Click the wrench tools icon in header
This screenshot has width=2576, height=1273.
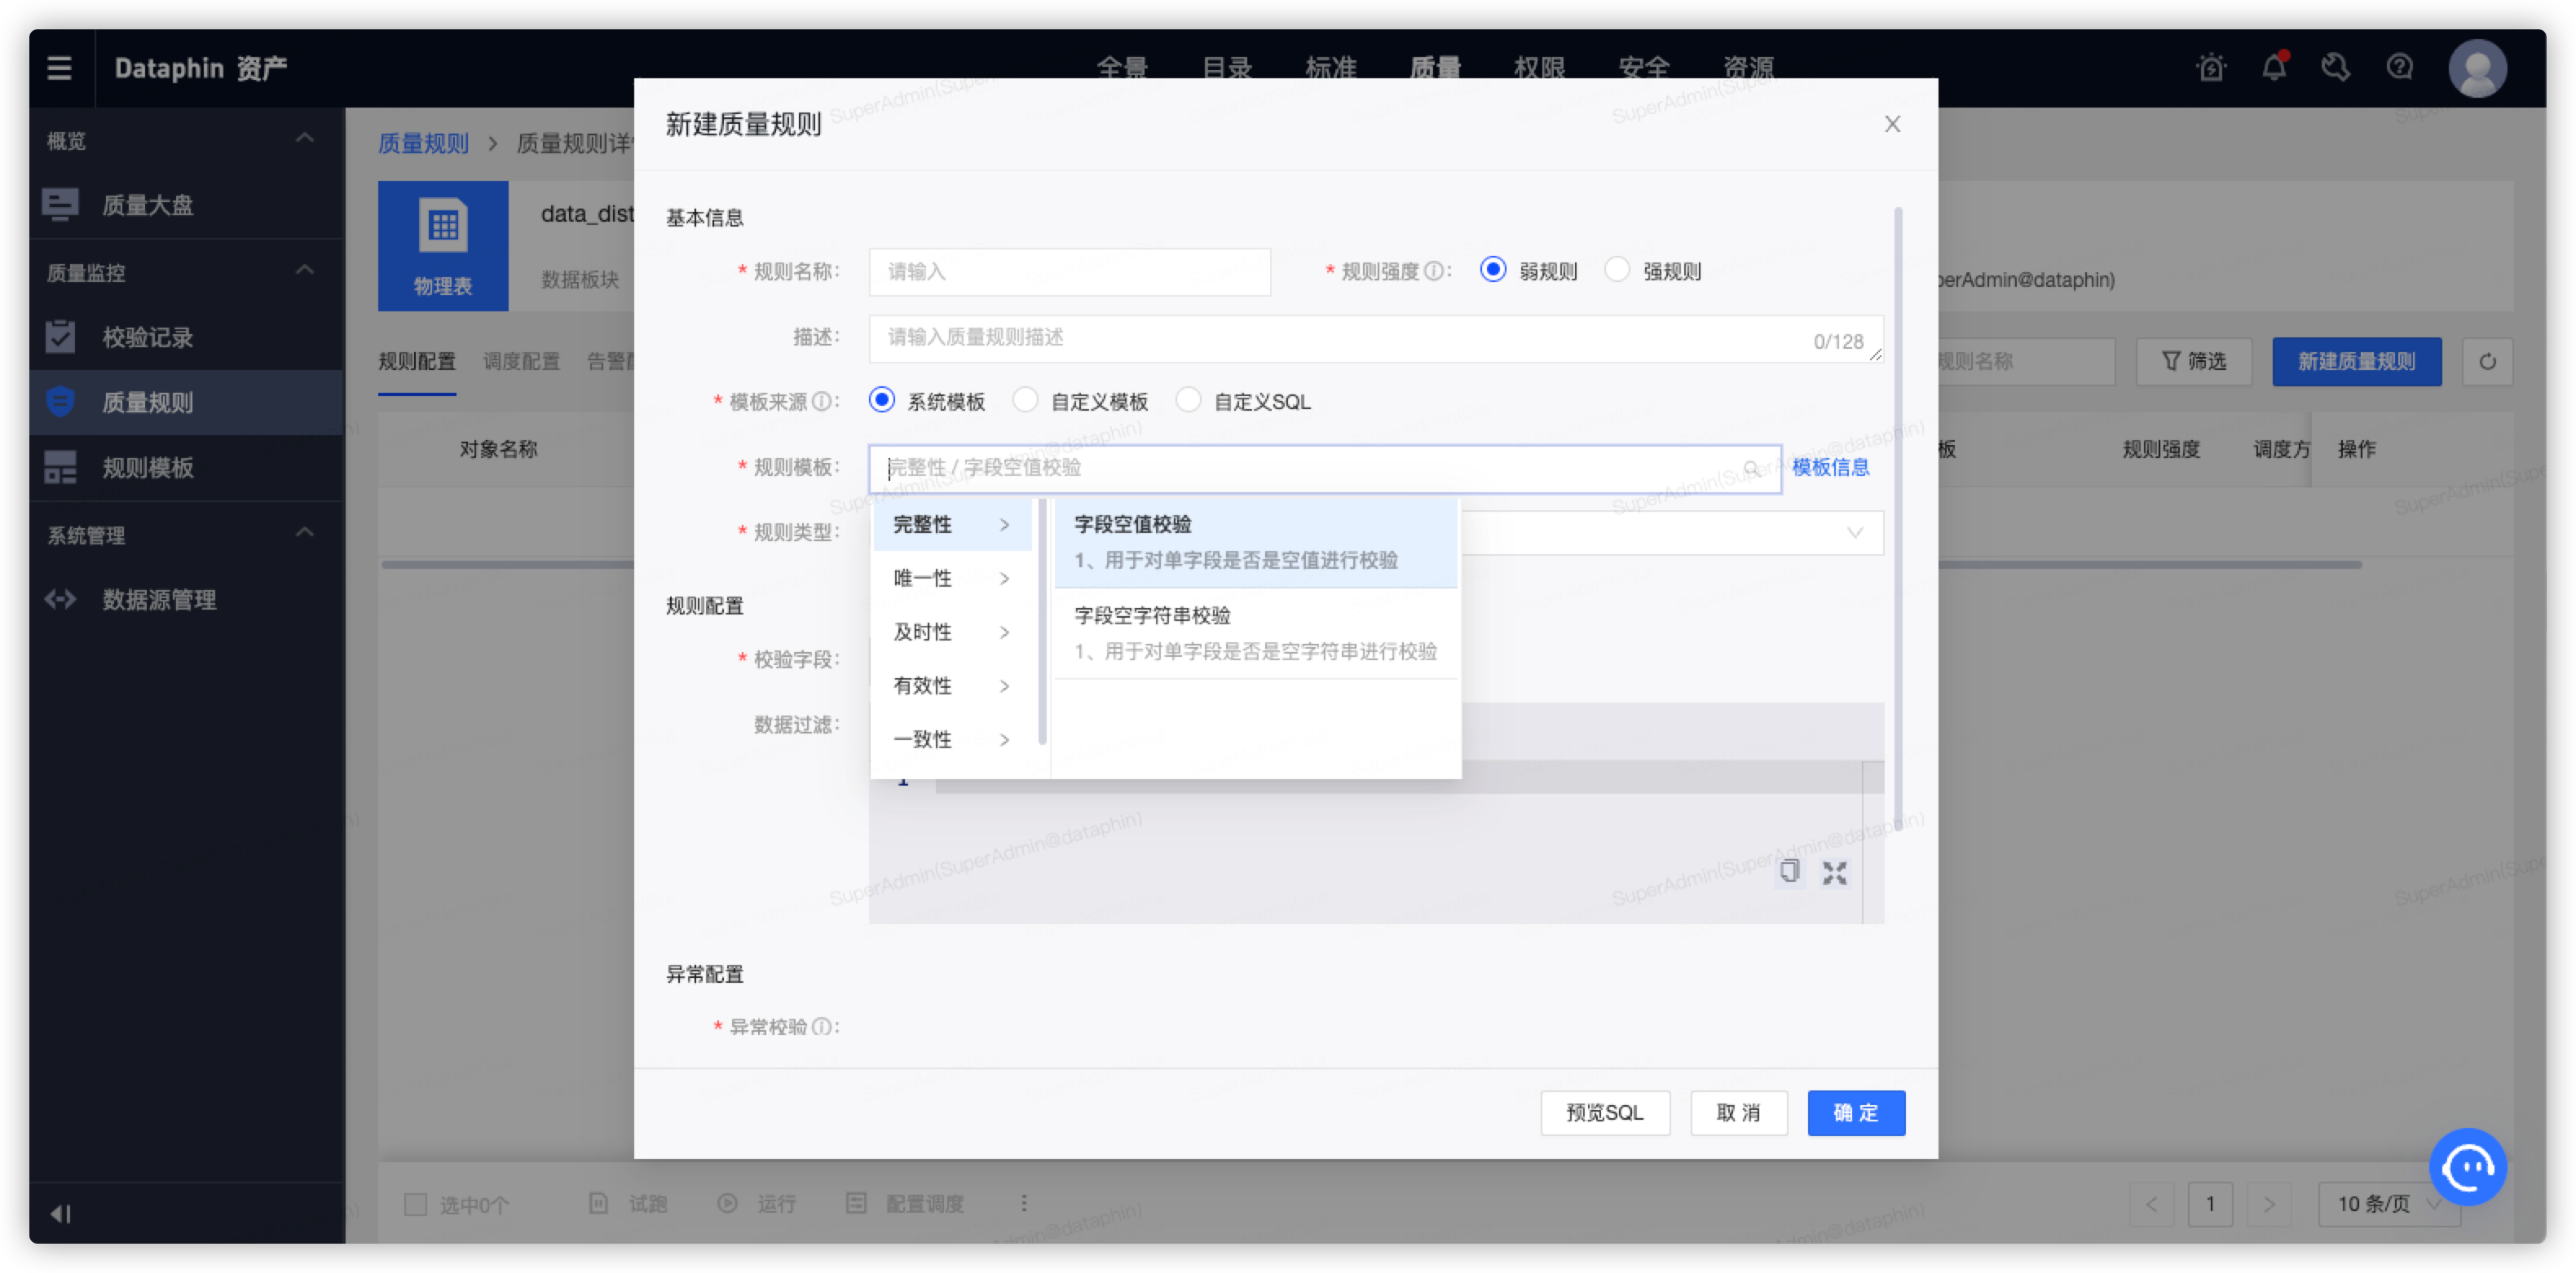point(2336,67)
